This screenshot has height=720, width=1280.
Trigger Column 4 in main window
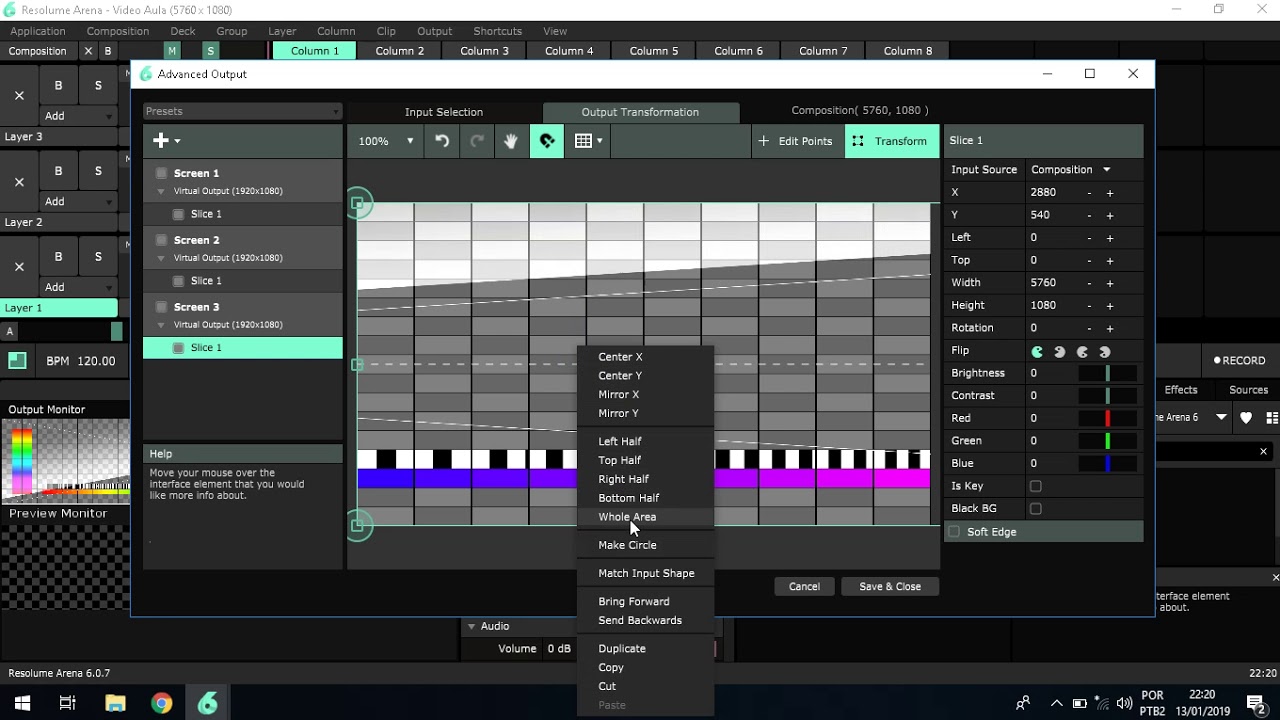(569, 51)
